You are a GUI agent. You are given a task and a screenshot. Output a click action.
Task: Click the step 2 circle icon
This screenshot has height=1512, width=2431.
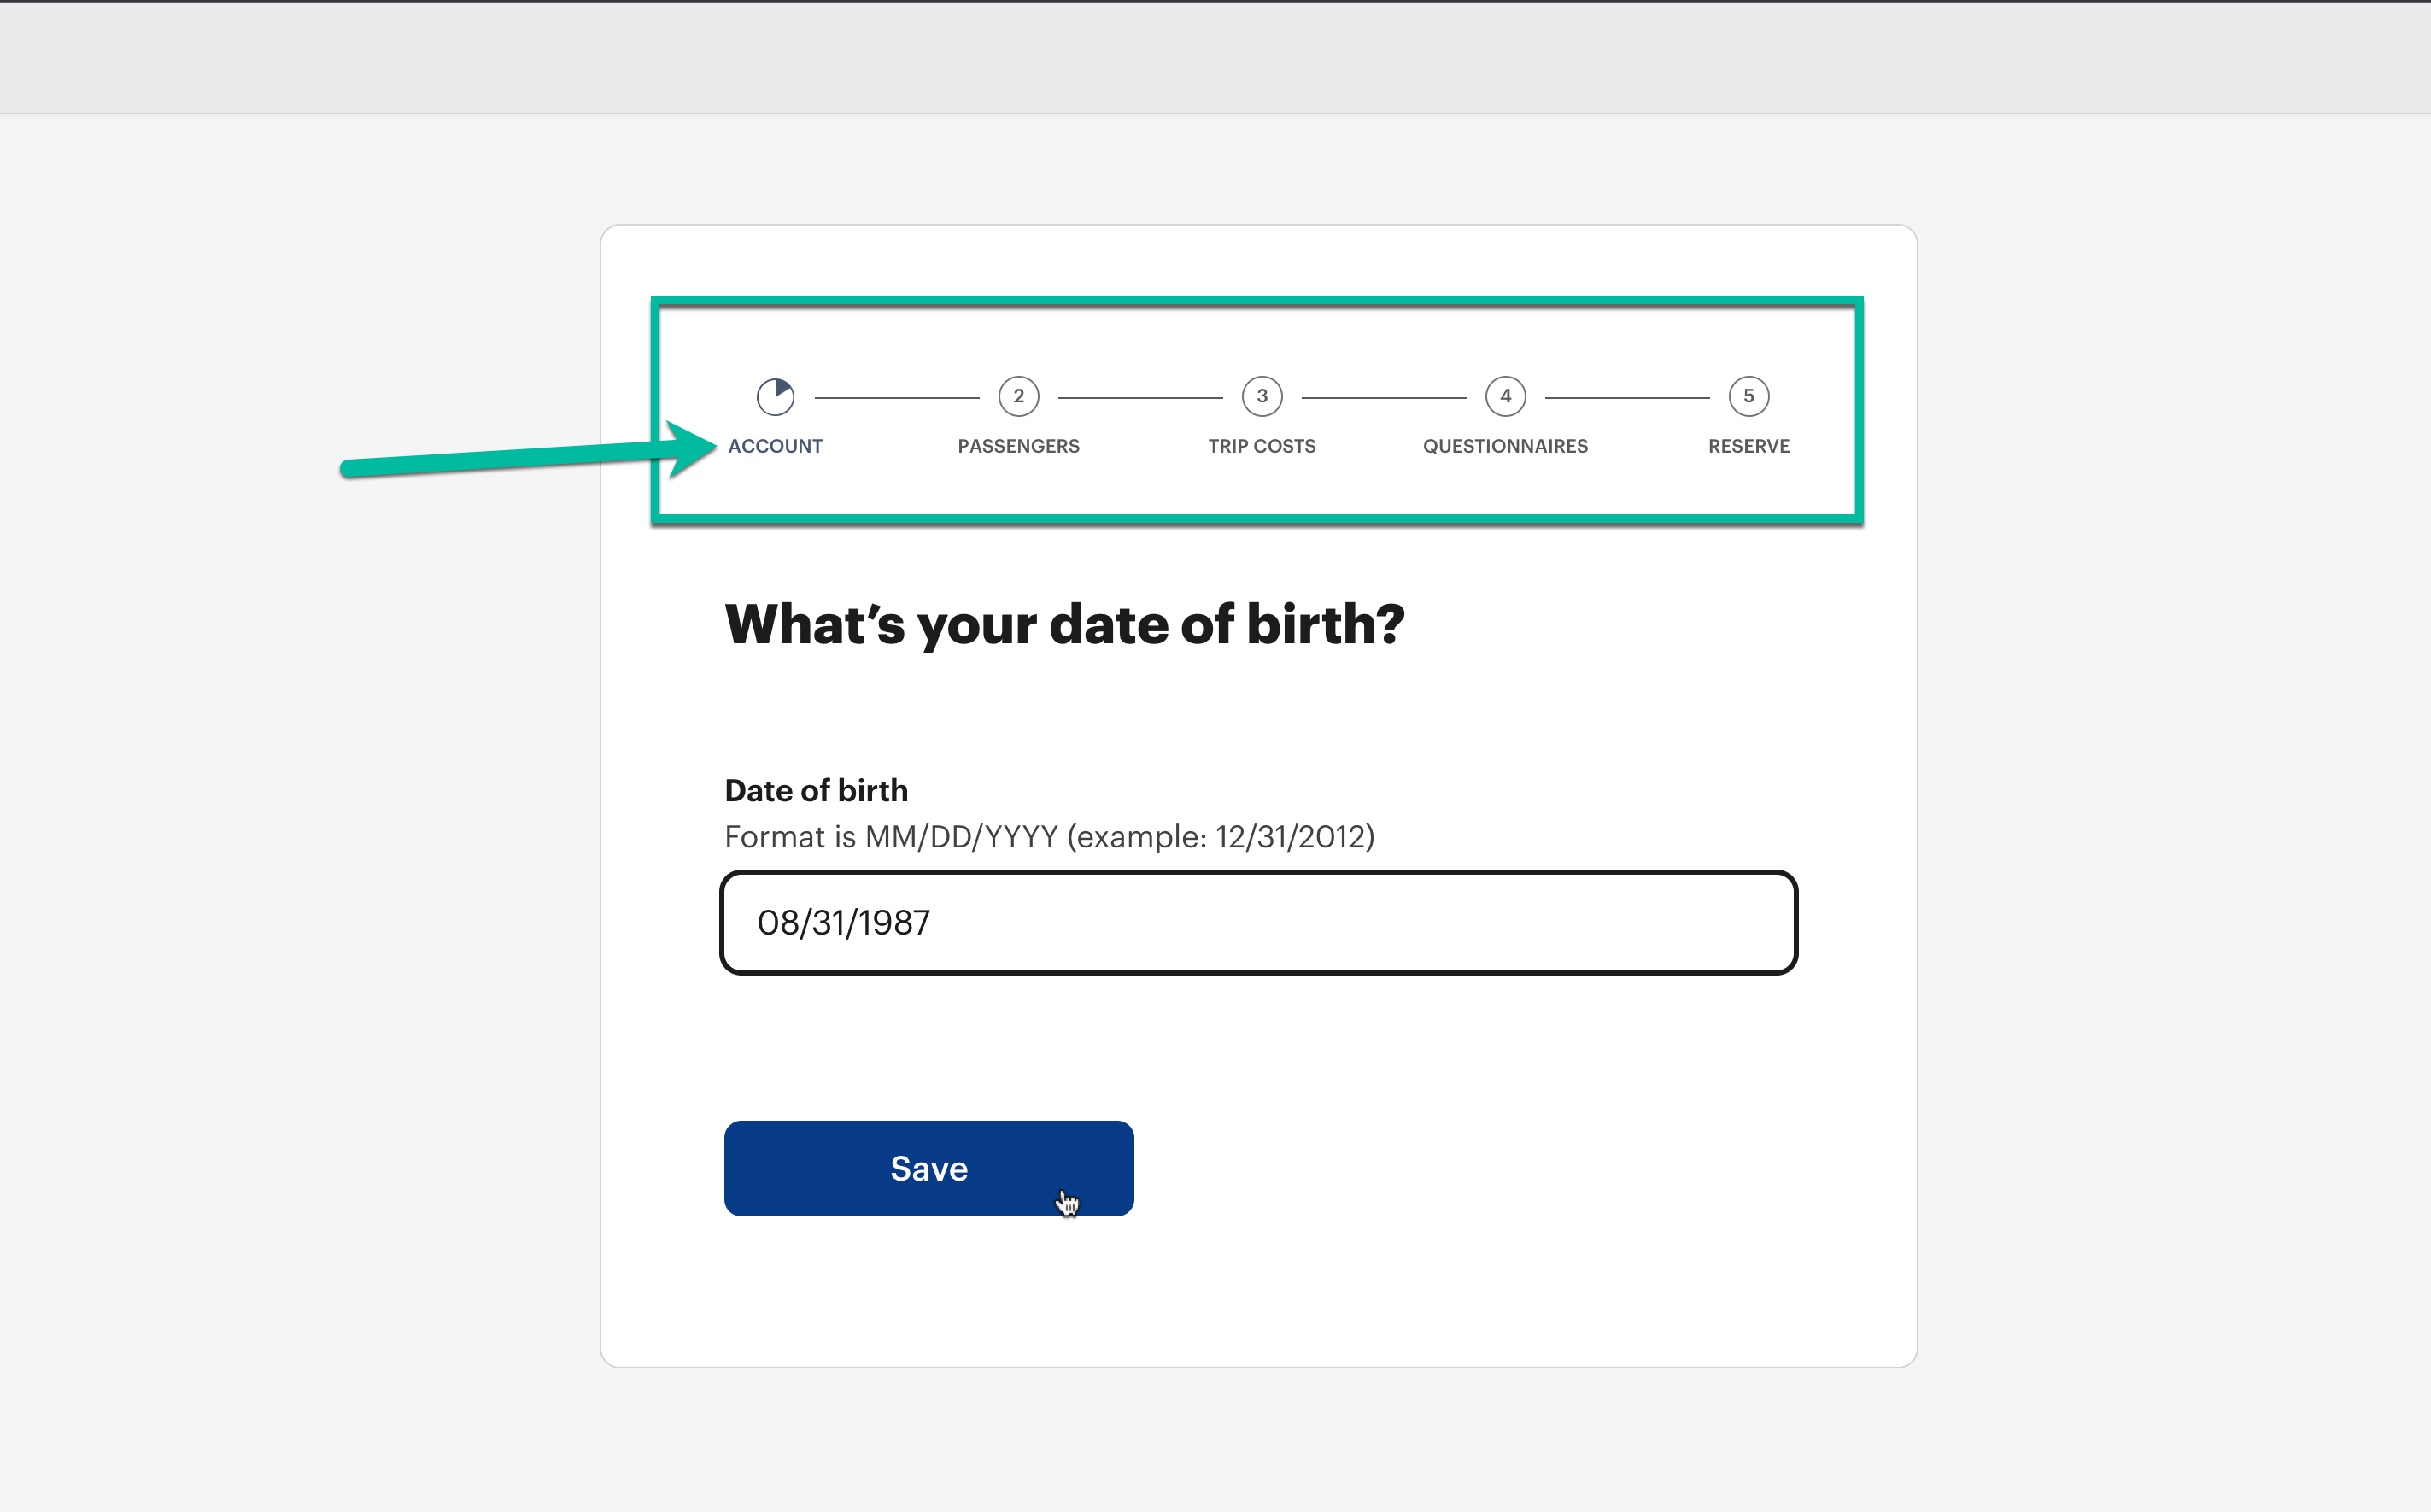pyautogui.click(x=1018, y=397)
